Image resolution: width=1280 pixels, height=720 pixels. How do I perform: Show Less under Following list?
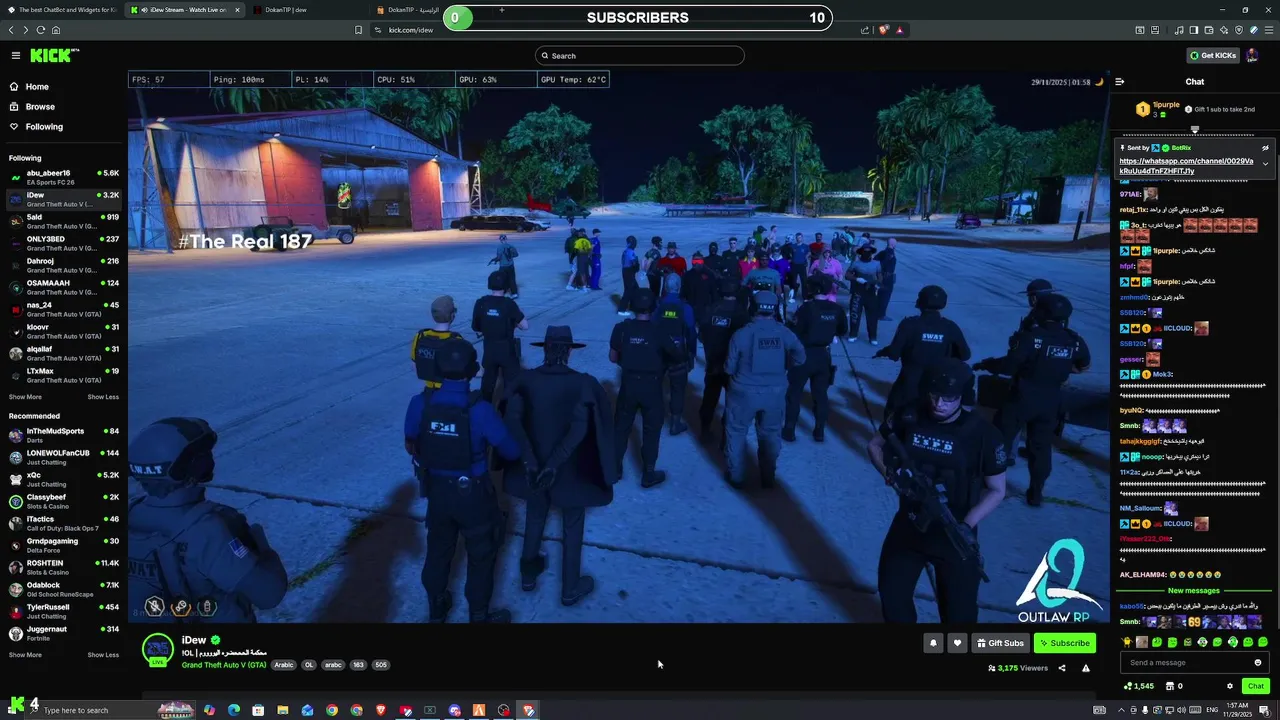coord(103,397)
